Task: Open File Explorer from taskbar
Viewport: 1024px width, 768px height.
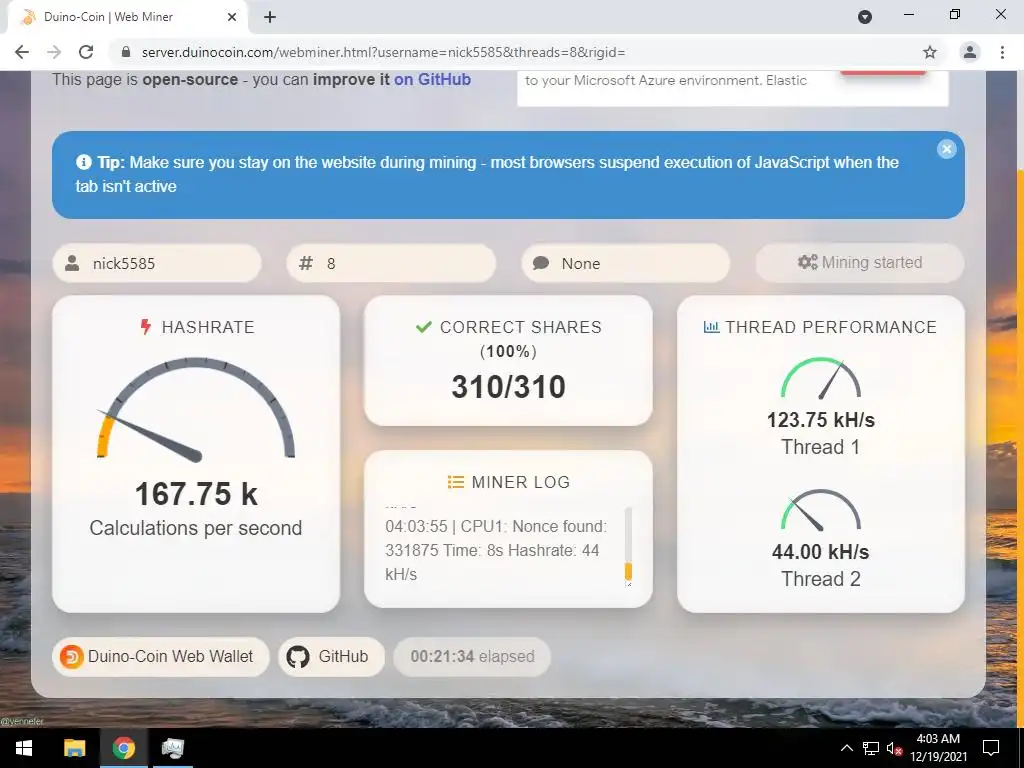Action: (x=74, y=748)
